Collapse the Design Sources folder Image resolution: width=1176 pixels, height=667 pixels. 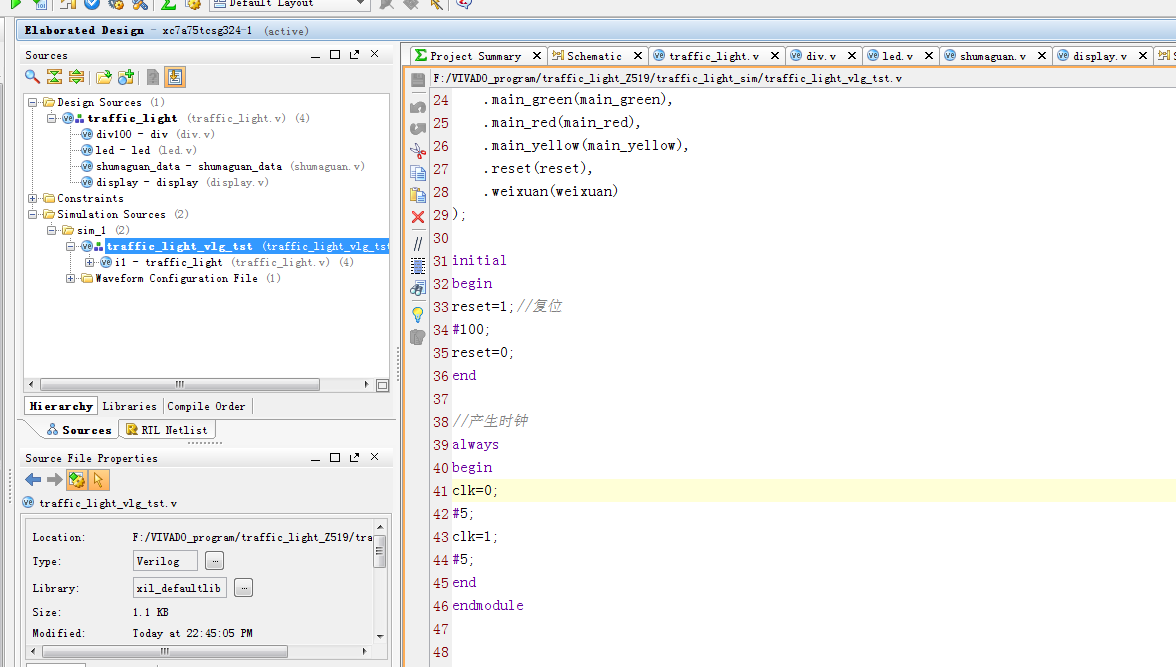tap(32, 102)
